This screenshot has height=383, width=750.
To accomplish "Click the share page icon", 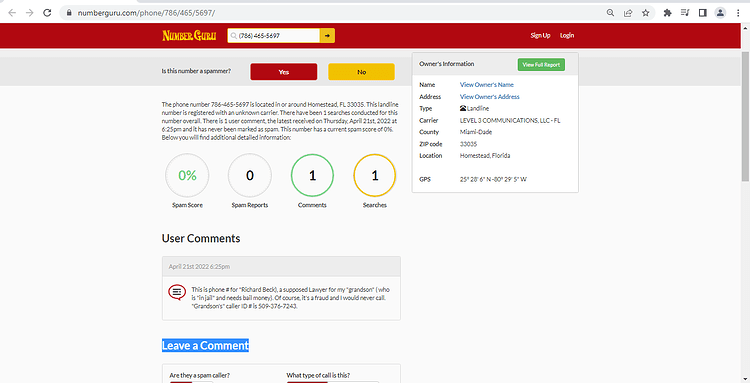I will [628, 13].
